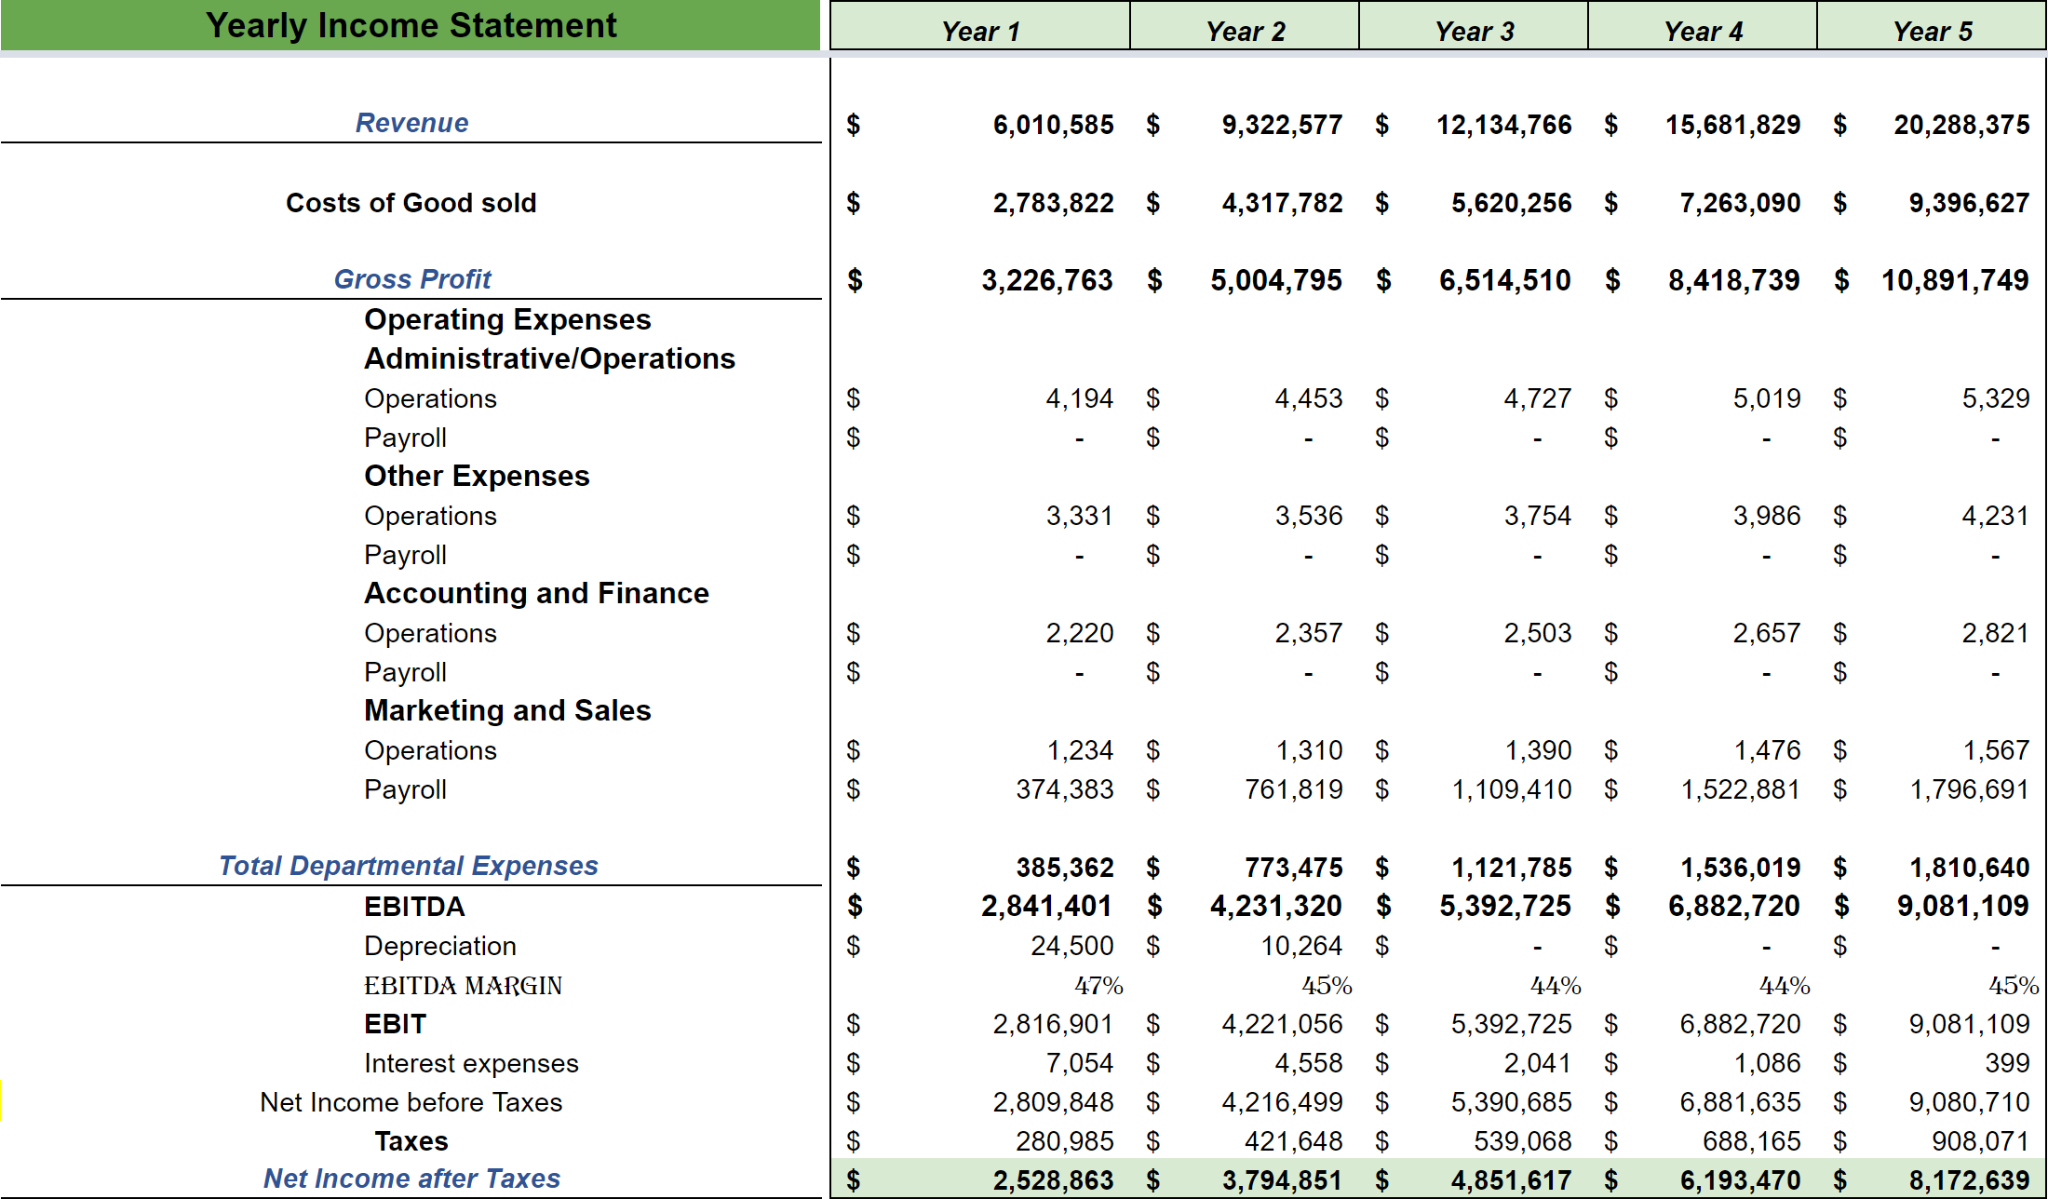
Task: Click the Net Income after Taxes label
Action: pyautogui.click(x=411, y=1179)
